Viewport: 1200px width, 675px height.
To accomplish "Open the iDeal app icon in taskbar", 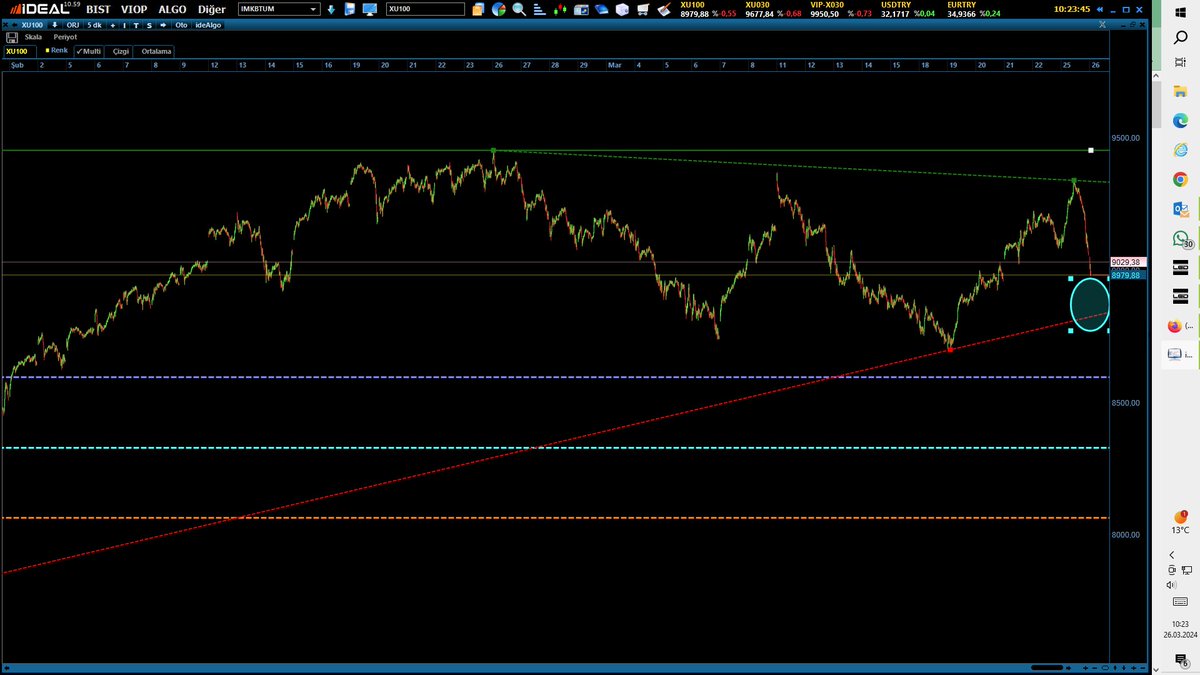I will pyautogui.click(x=1180, y=353).
